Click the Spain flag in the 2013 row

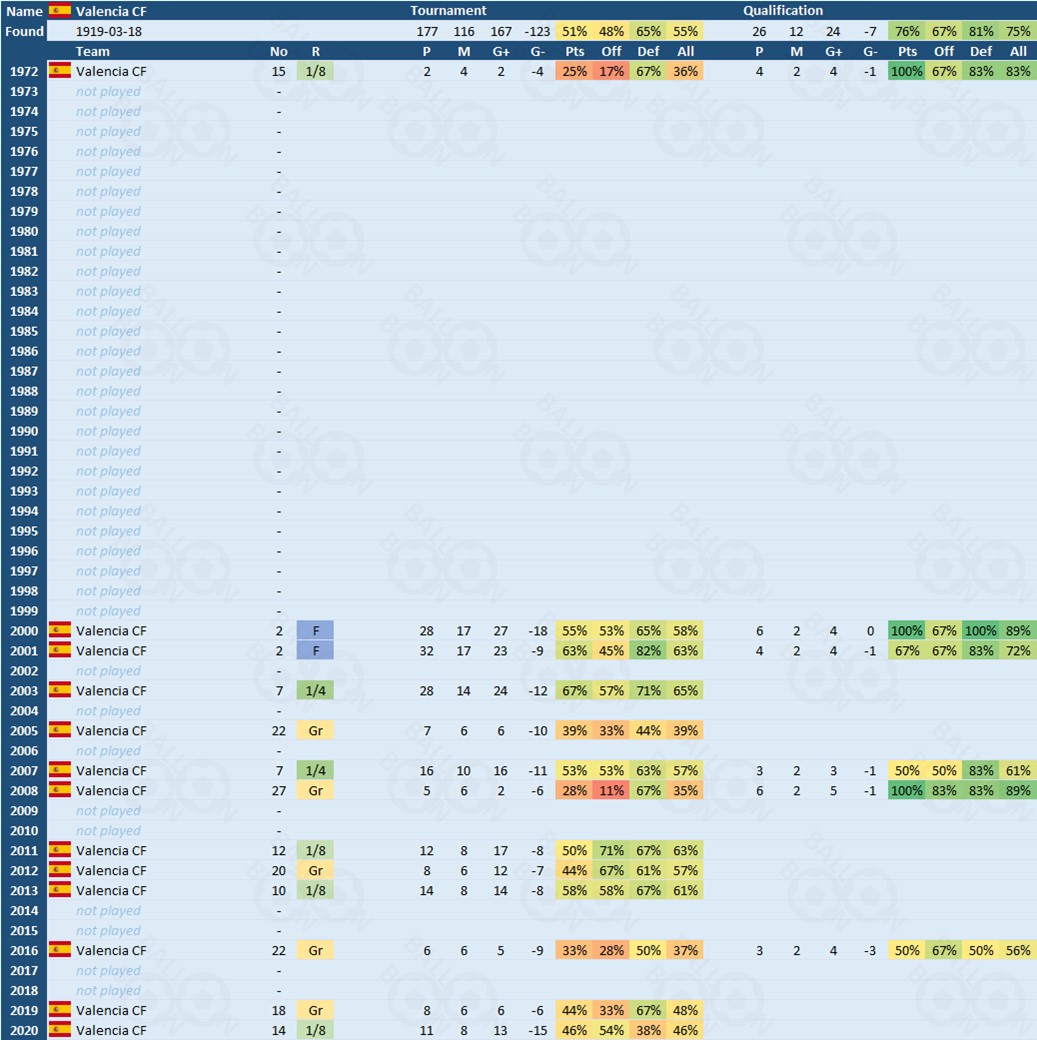pyautogui.click(x=60, y=891)
